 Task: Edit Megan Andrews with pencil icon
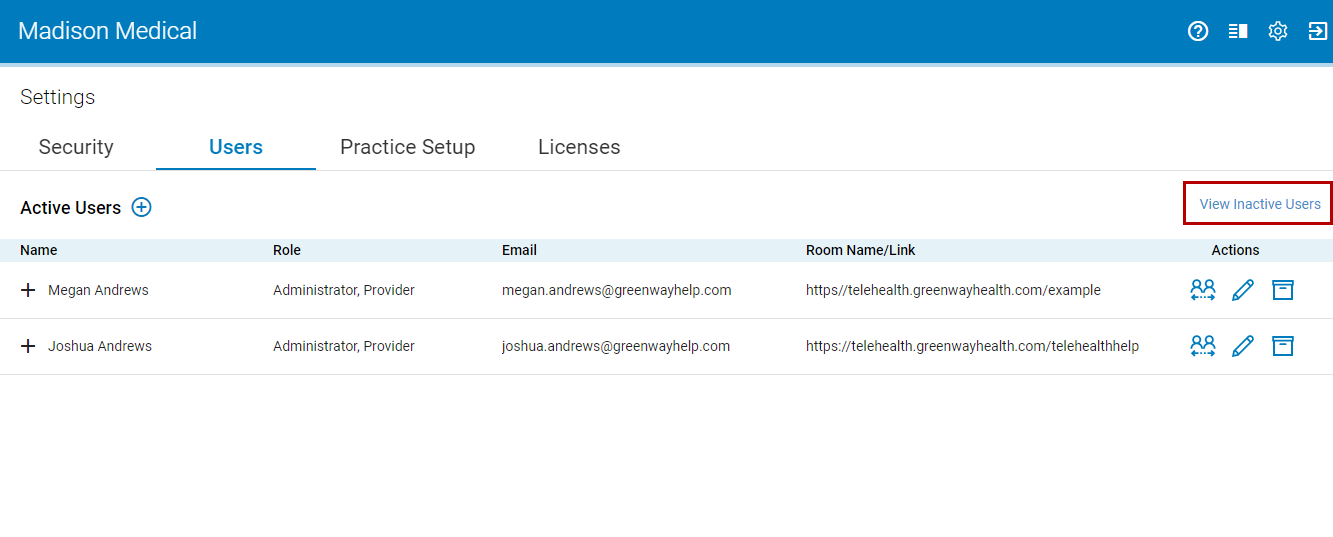coord(1243,290)
